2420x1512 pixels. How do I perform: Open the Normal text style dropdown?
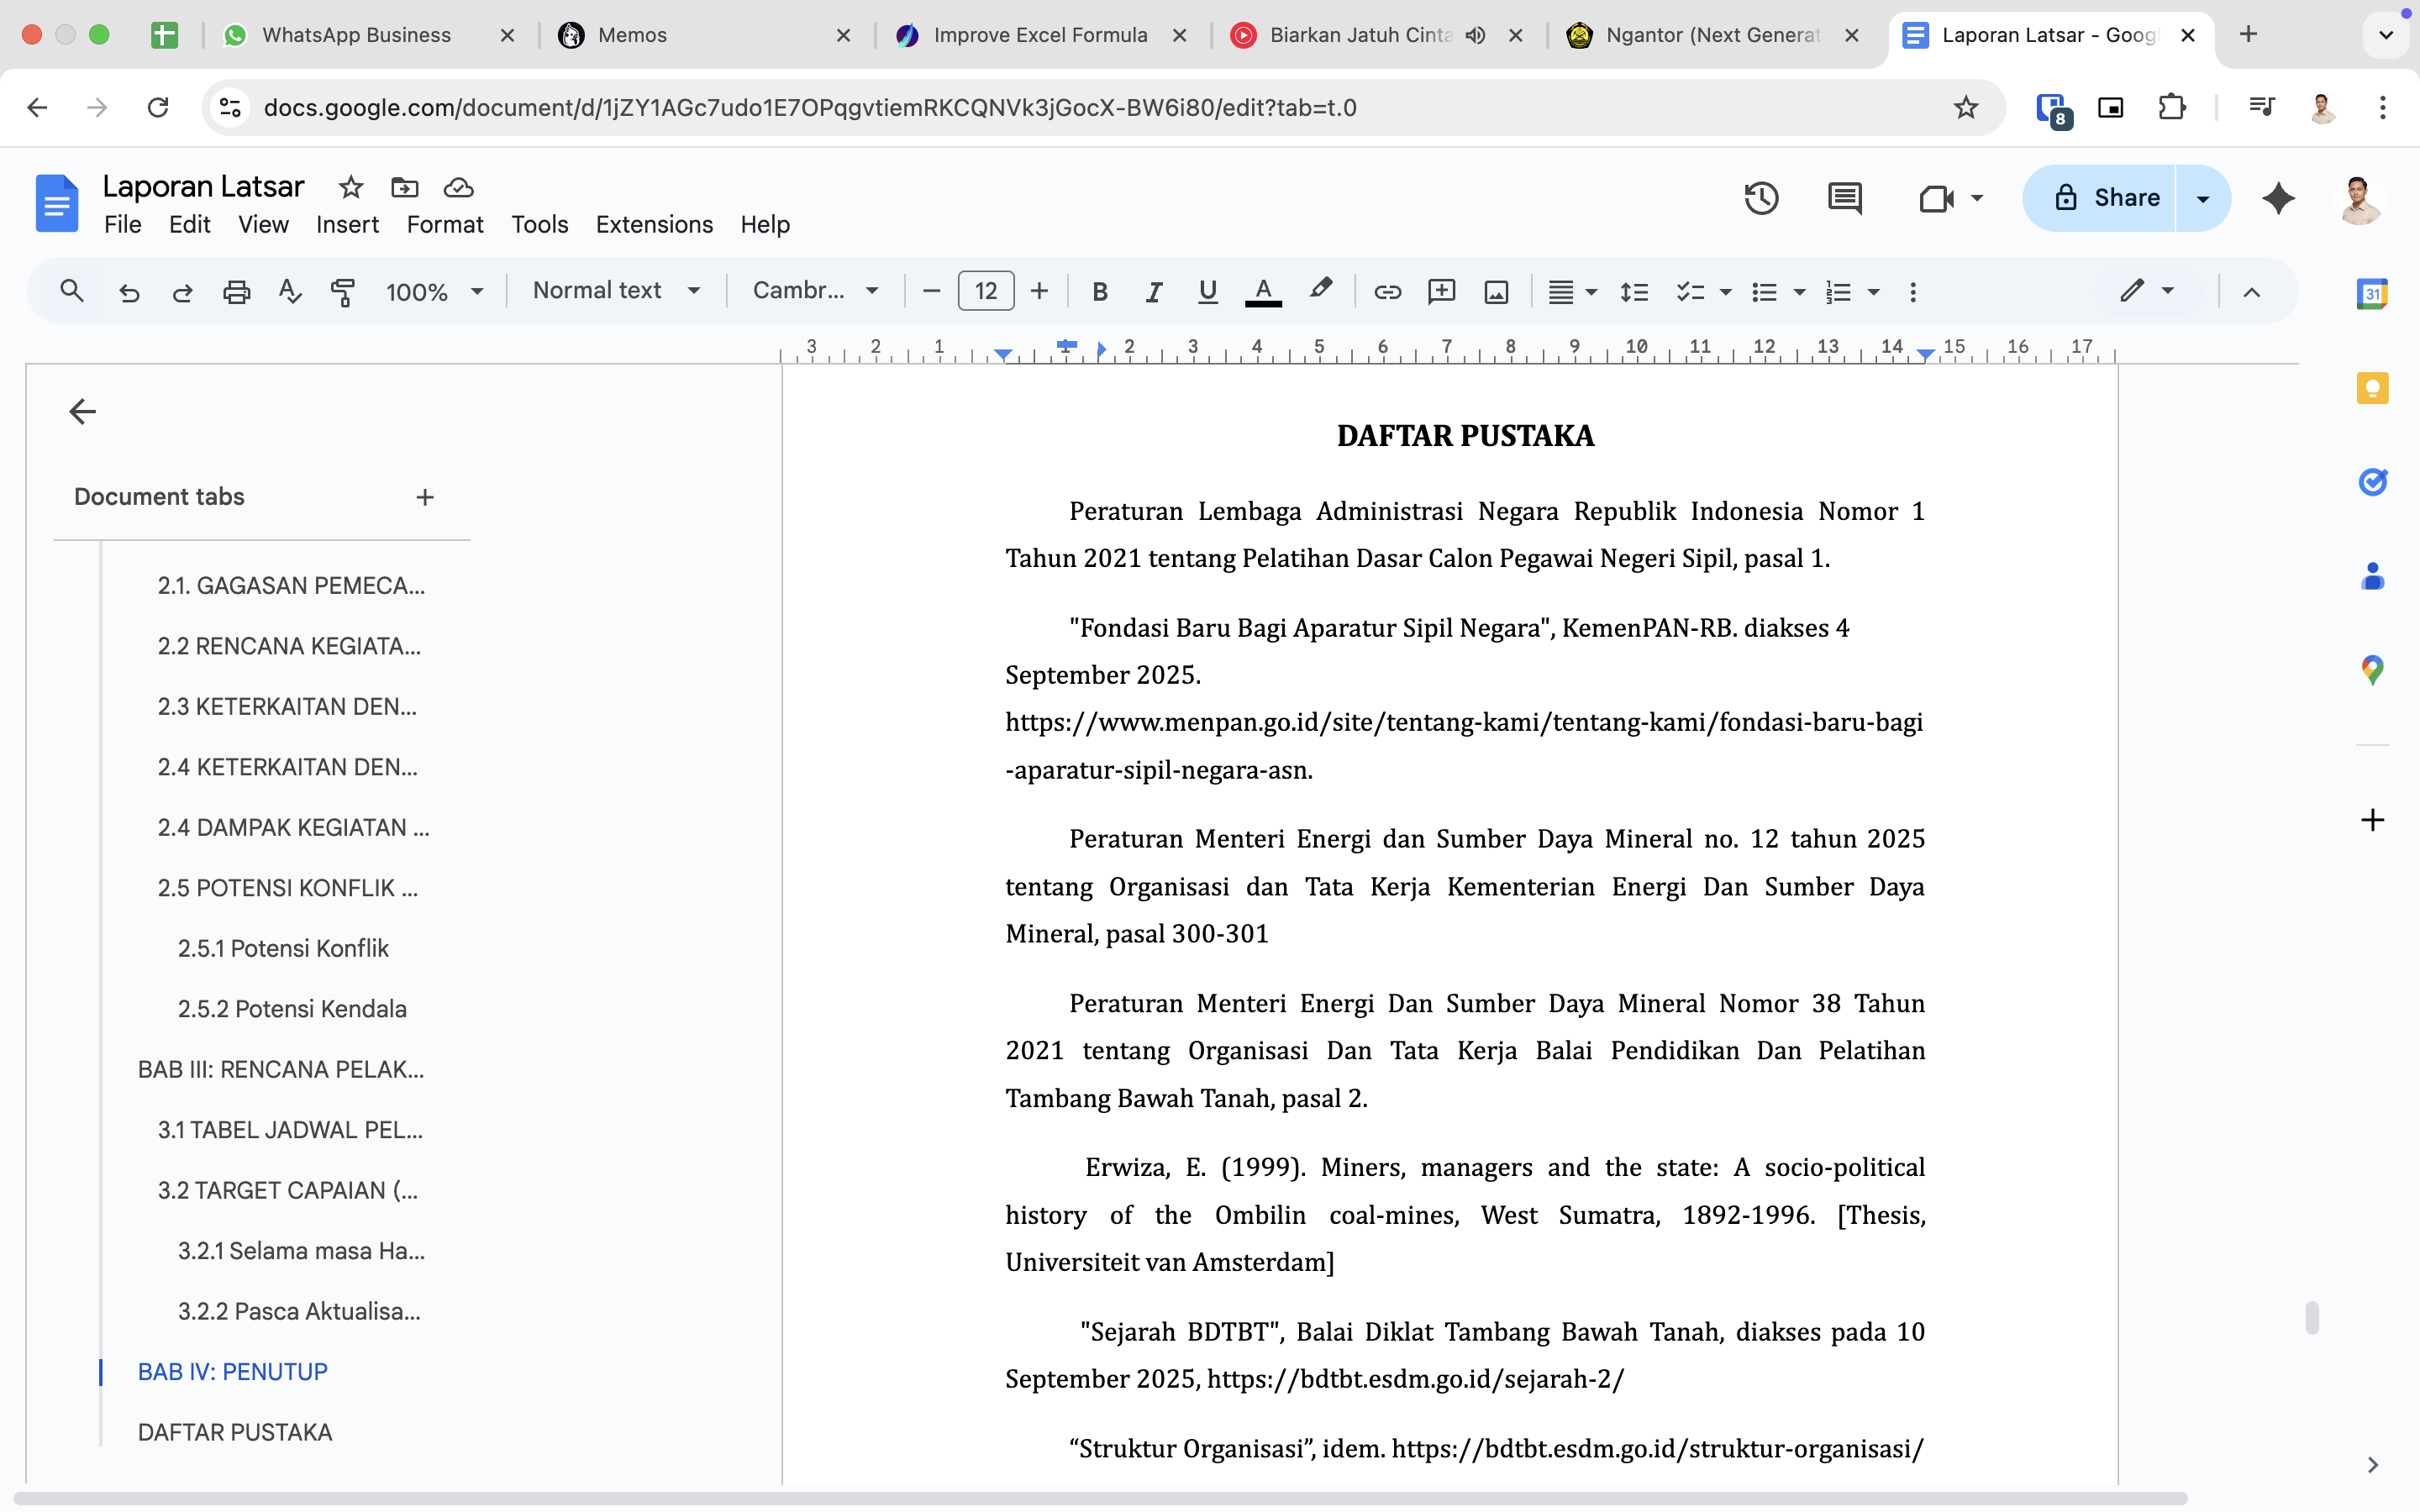click(615, 291)
